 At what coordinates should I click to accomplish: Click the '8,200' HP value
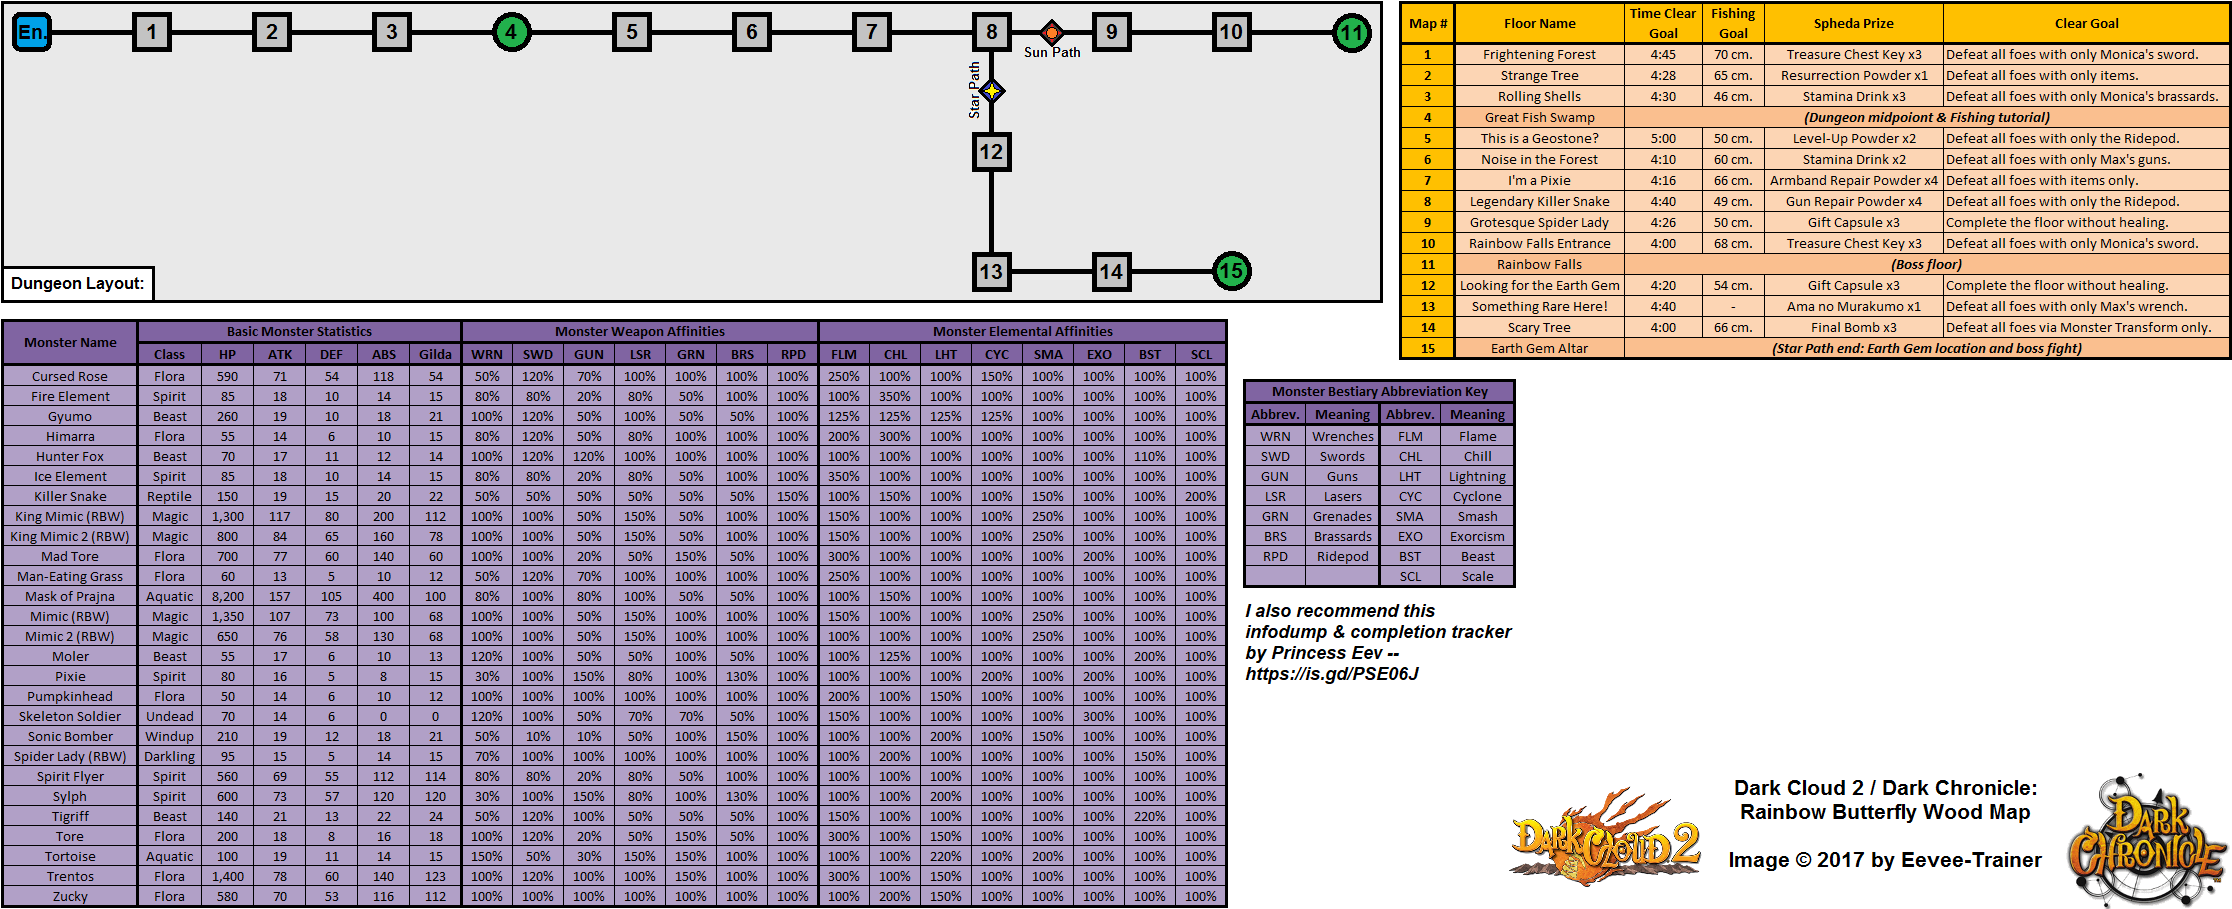point(228,597)
